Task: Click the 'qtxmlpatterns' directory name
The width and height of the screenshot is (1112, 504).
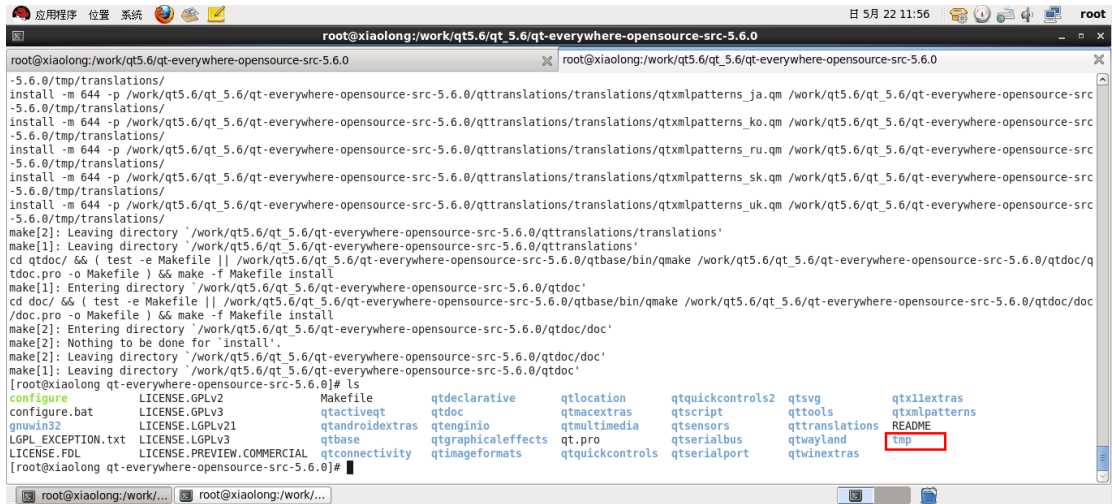Action: coord(934,412)
